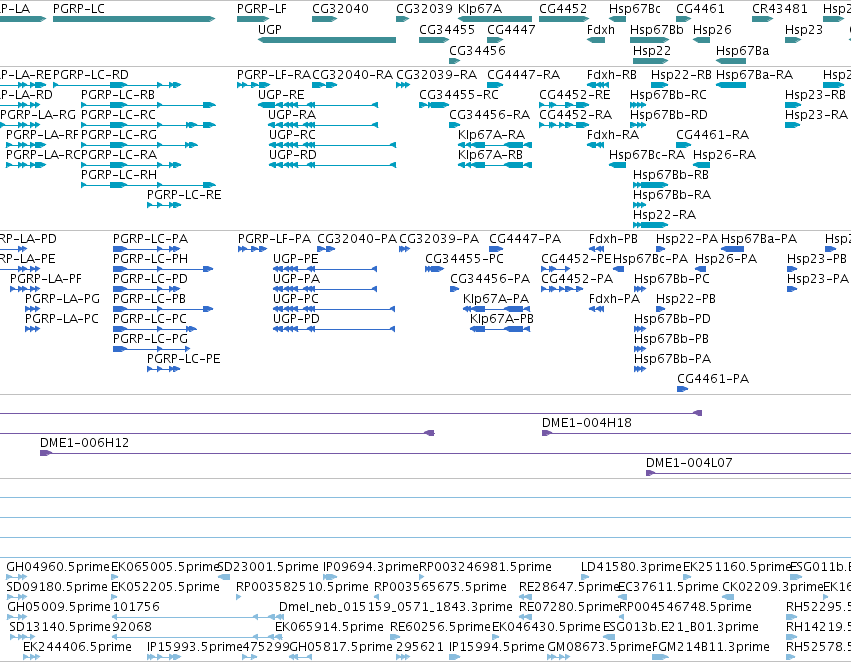The image size is (851, 662).
Task: Click EST GM08673.5prime label
Action: click(599, 647)
